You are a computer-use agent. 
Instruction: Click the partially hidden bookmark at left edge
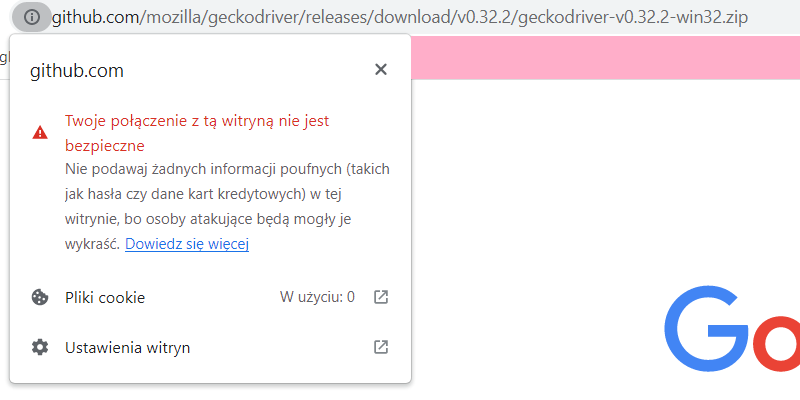[x=4, y=58]
